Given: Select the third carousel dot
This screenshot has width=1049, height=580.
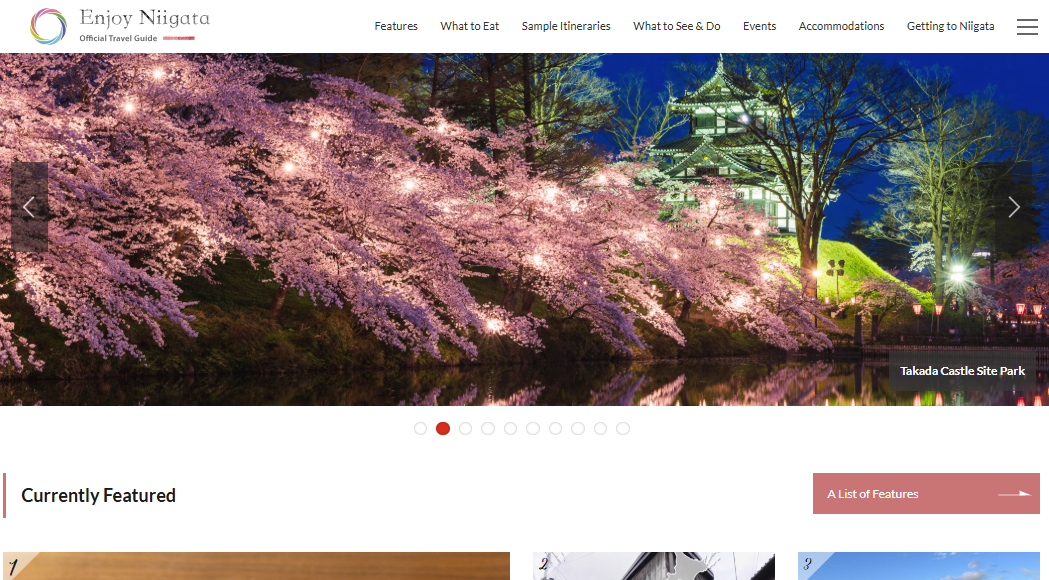Looking at the screenshot, I should click(x=465, y=428).
